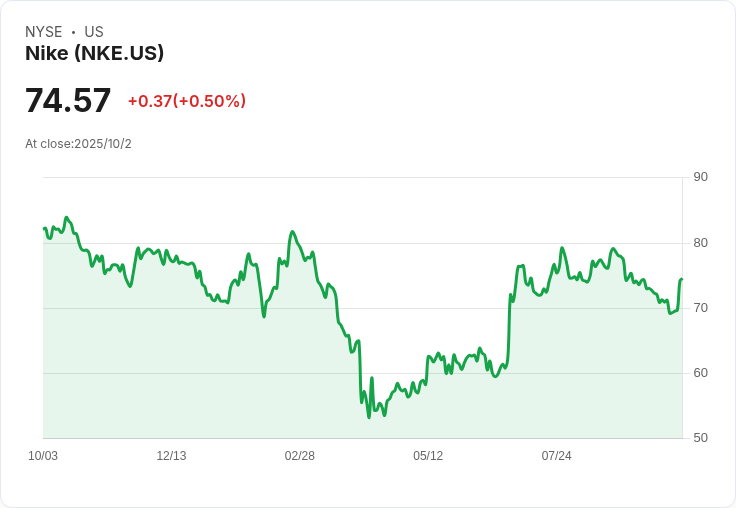Click the US market label

coord(94,32)
